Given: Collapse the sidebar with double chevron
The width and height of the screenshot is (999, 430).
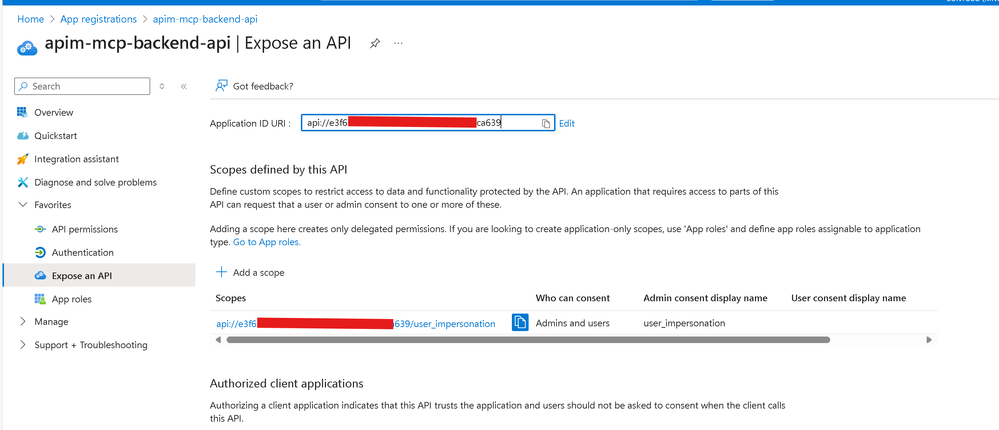Looking at the screenshot, I should pyautogui.click(x=183, y=87).
